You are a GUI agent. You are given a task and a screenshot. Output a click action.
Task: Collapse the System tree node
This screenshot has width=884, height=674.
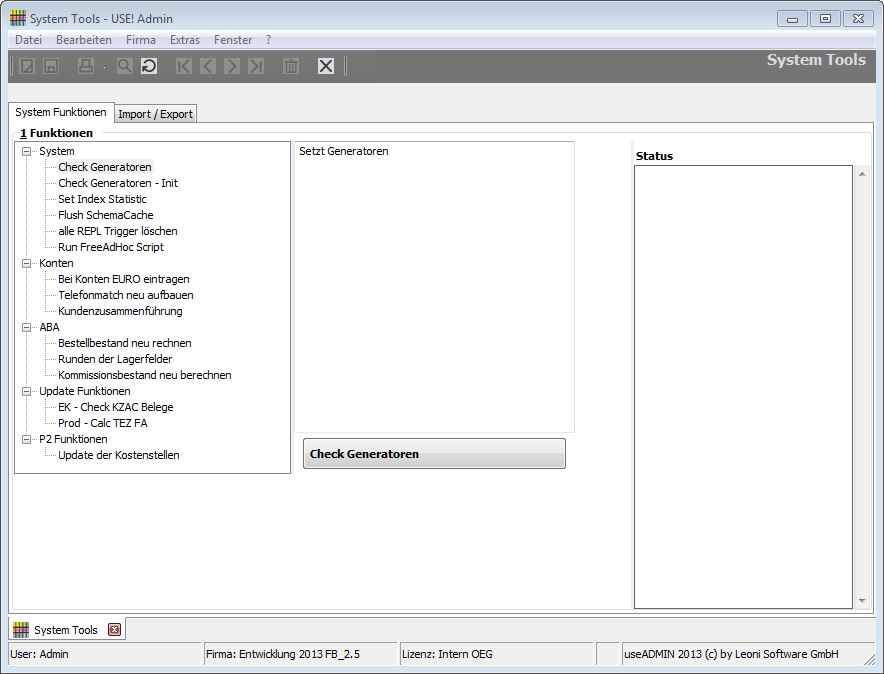[27, 152]
